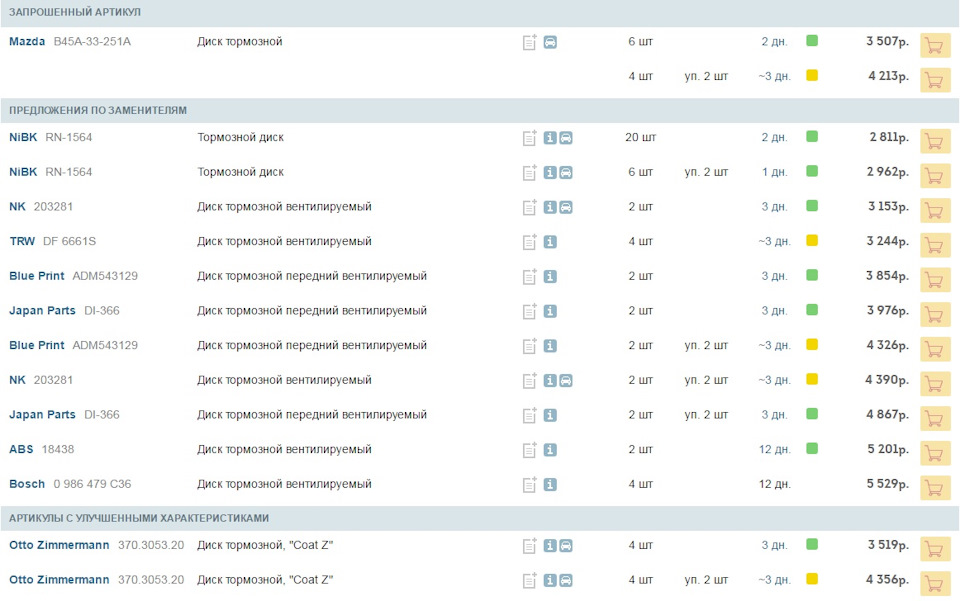Select article number B45A-33-251A
Image resolution: width=960 pixels, height=601 pixels.
pos(92,42)
